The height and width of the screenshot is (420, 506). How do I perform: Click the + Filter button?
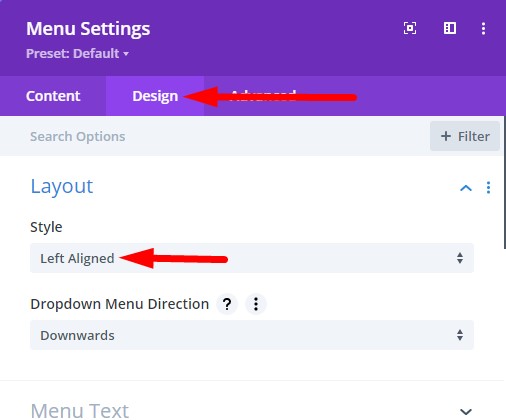pyautogui.click(x=465, y=136)
